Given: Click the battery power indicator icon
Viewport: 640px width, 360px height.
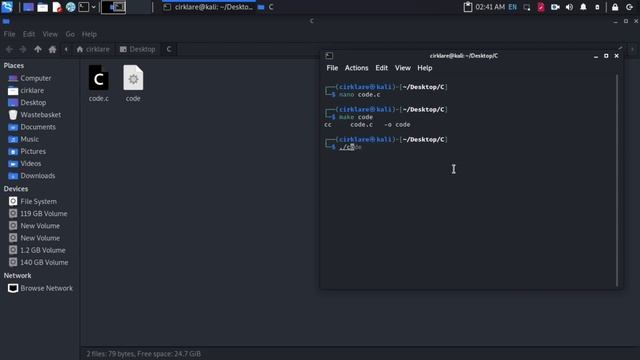Looking at the screenshot, I should (597, 7).
